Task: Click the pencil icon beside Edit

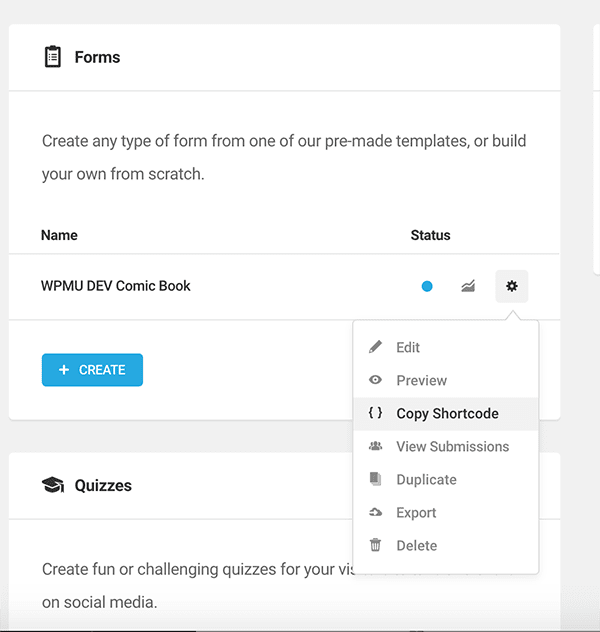Action: (376, 347)
